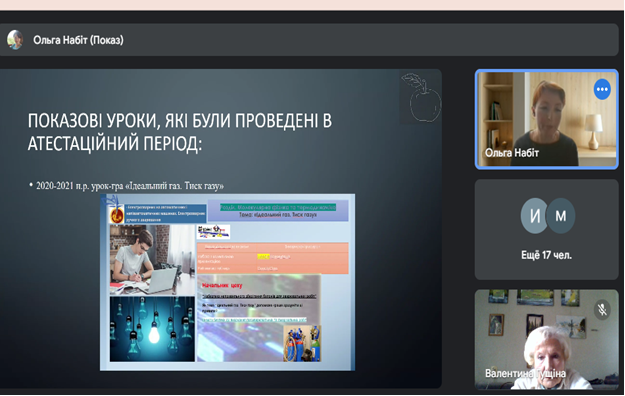Click the orange table in embedded slide
This screenshot has width=625, height=396.
point(273,258)
